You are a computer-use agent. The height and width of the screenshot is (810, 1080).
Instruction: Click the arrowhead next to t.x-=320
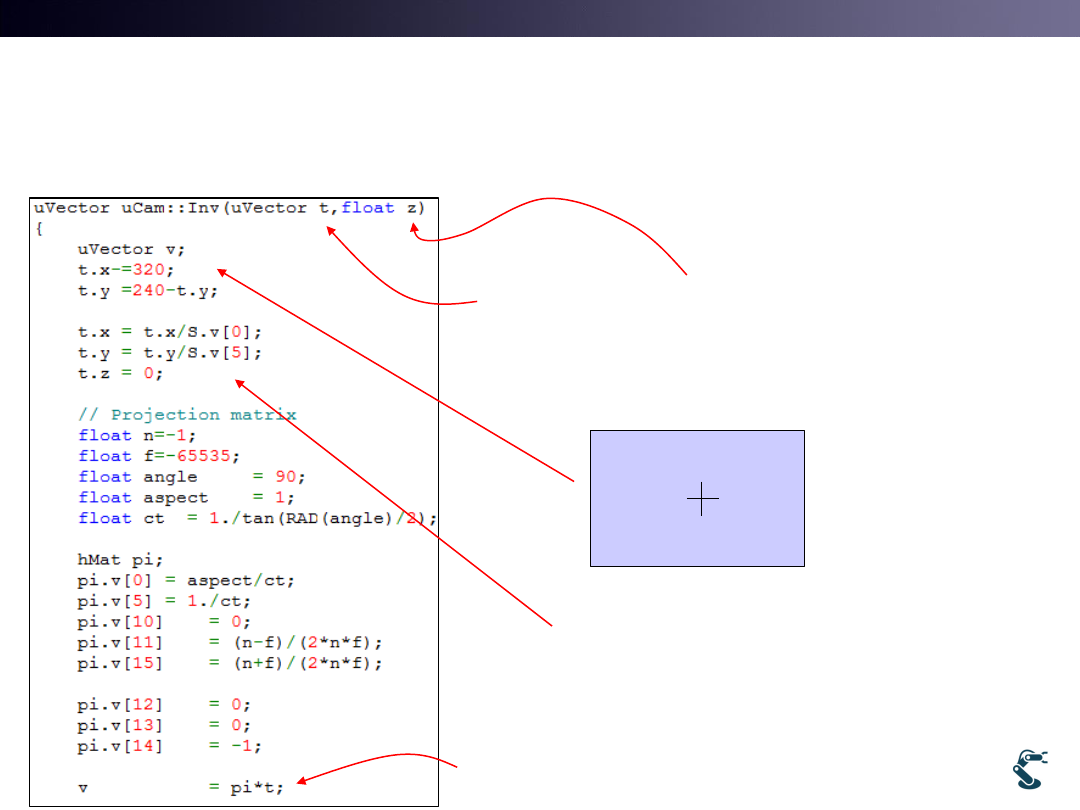pyautogui.click(x=222, y=271)
